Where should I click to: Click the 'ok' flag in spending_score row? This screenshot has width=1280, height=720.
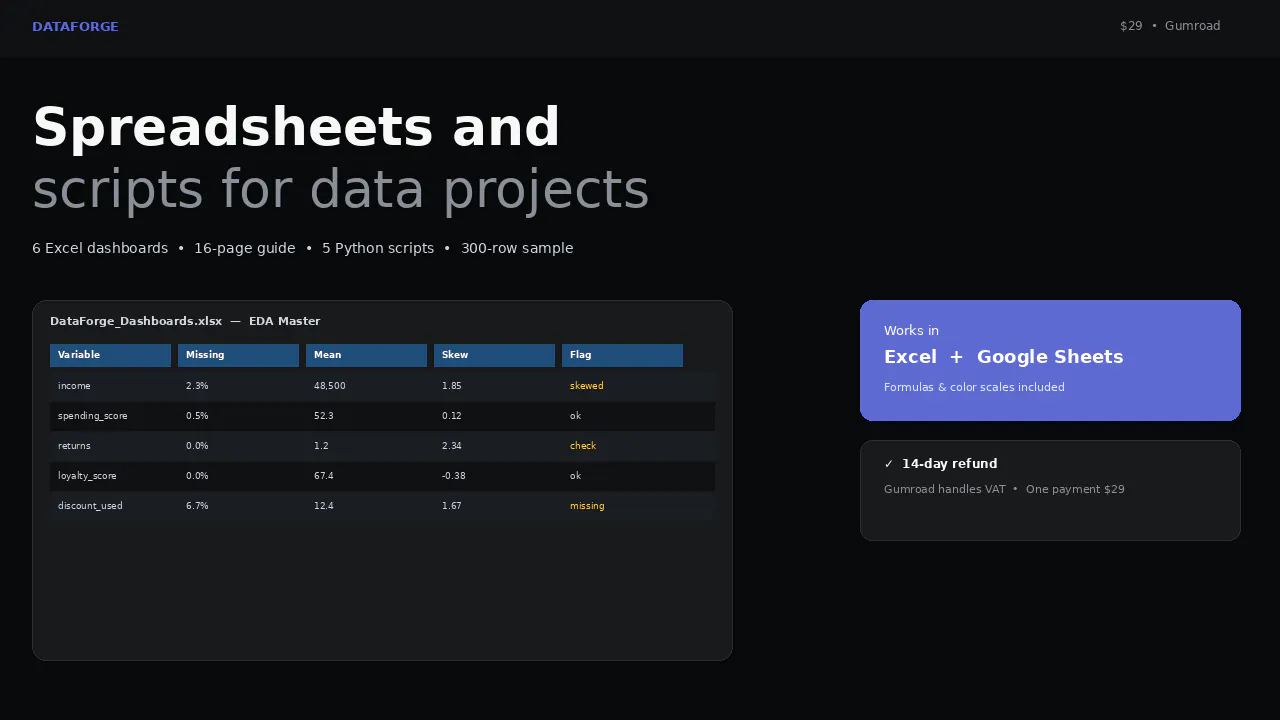pos(575,416)
